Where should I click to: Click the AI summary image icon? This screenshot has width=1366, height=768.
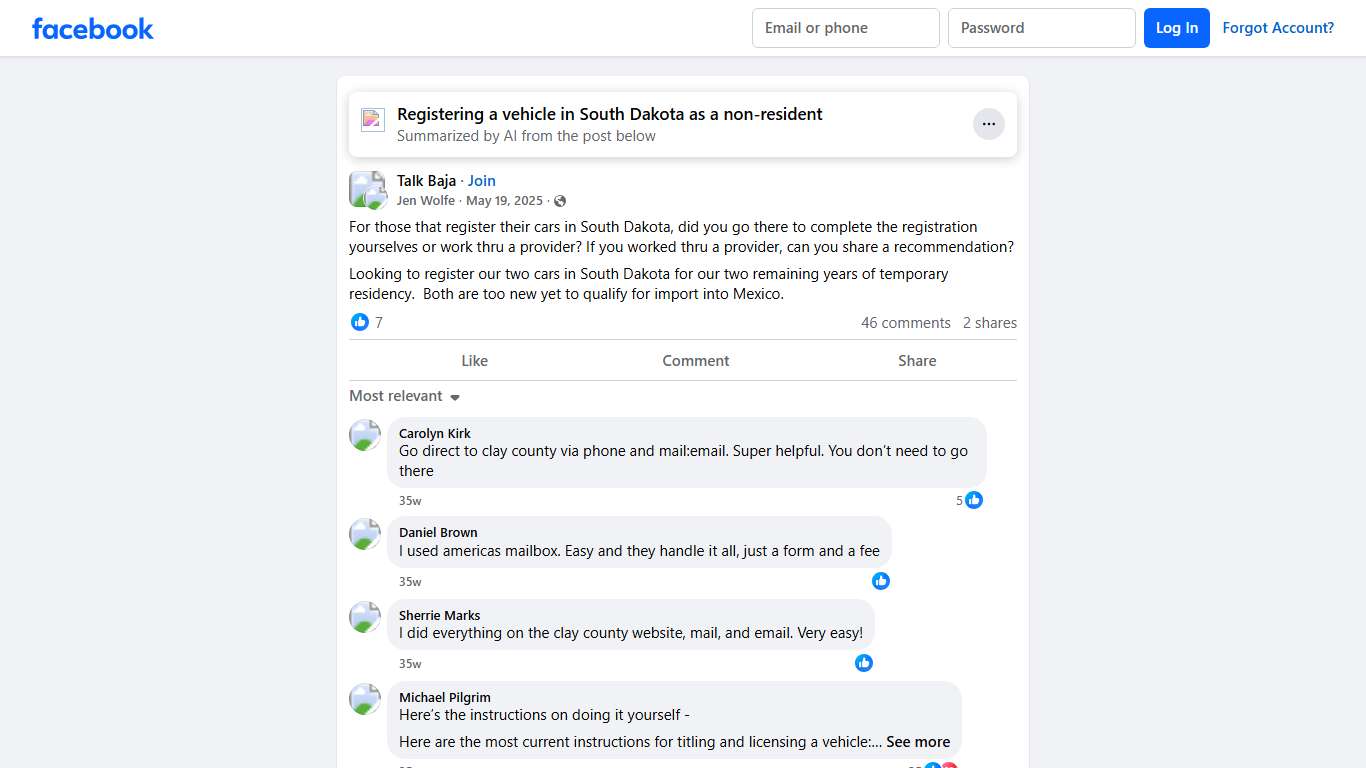point(373,120)
